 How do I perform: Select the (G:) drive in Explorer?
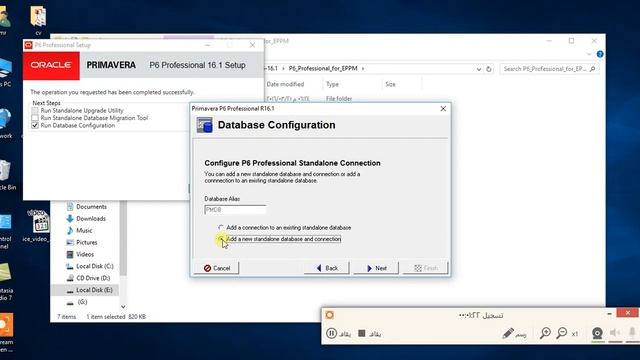pyautogui.click(x=82, y=302)
